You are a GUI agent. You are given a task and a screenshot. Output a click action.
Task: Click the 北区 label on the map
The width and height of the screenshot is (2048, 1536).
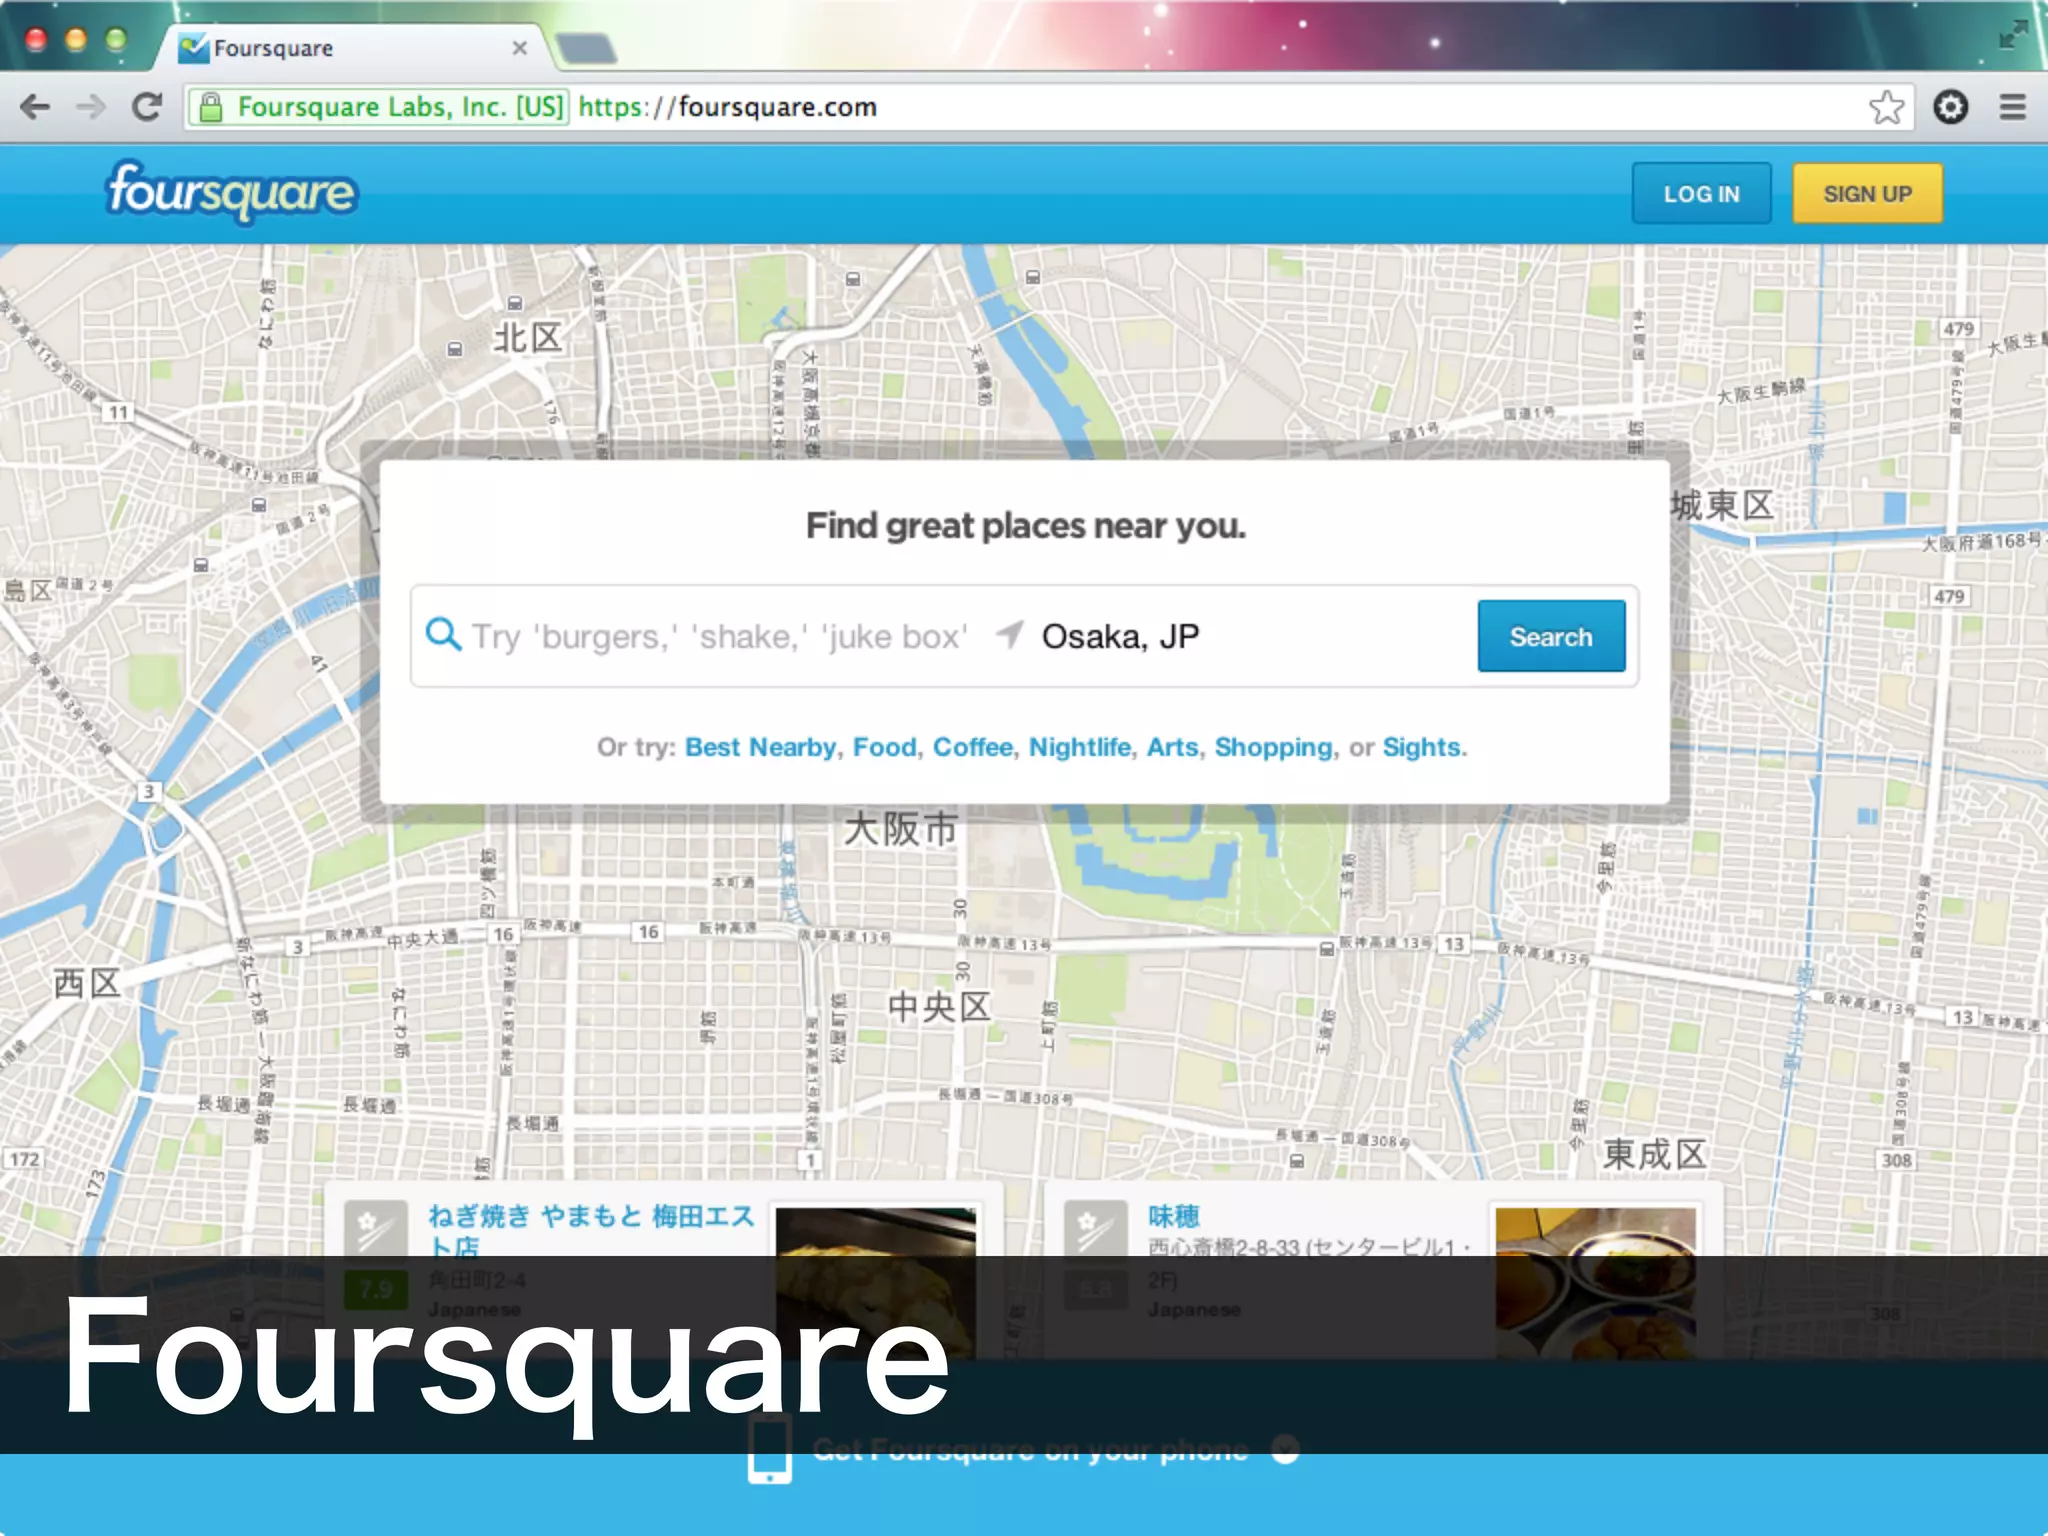pyautogui.click(x=527, y=338)
